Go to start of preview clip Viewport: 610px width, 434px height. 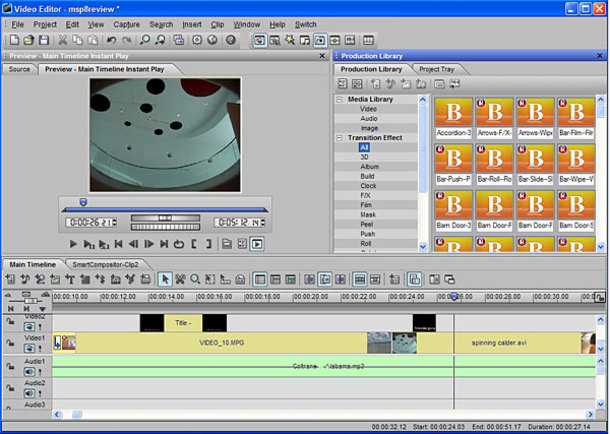pos(118,244)
